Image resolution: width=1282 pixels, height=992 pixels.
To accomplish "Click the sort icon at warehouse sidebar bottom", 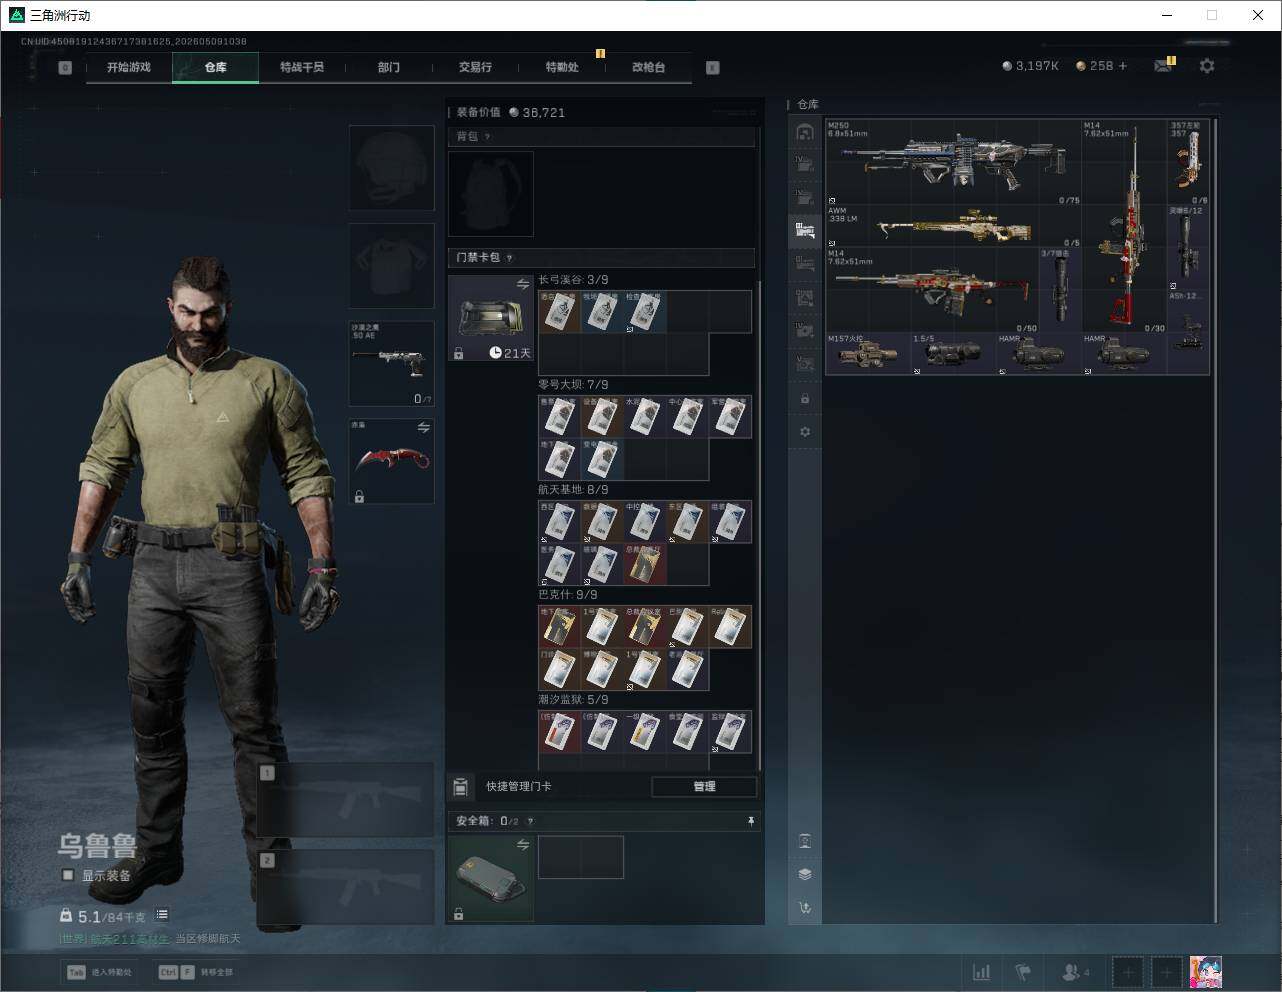I will (x=805, y=908).
